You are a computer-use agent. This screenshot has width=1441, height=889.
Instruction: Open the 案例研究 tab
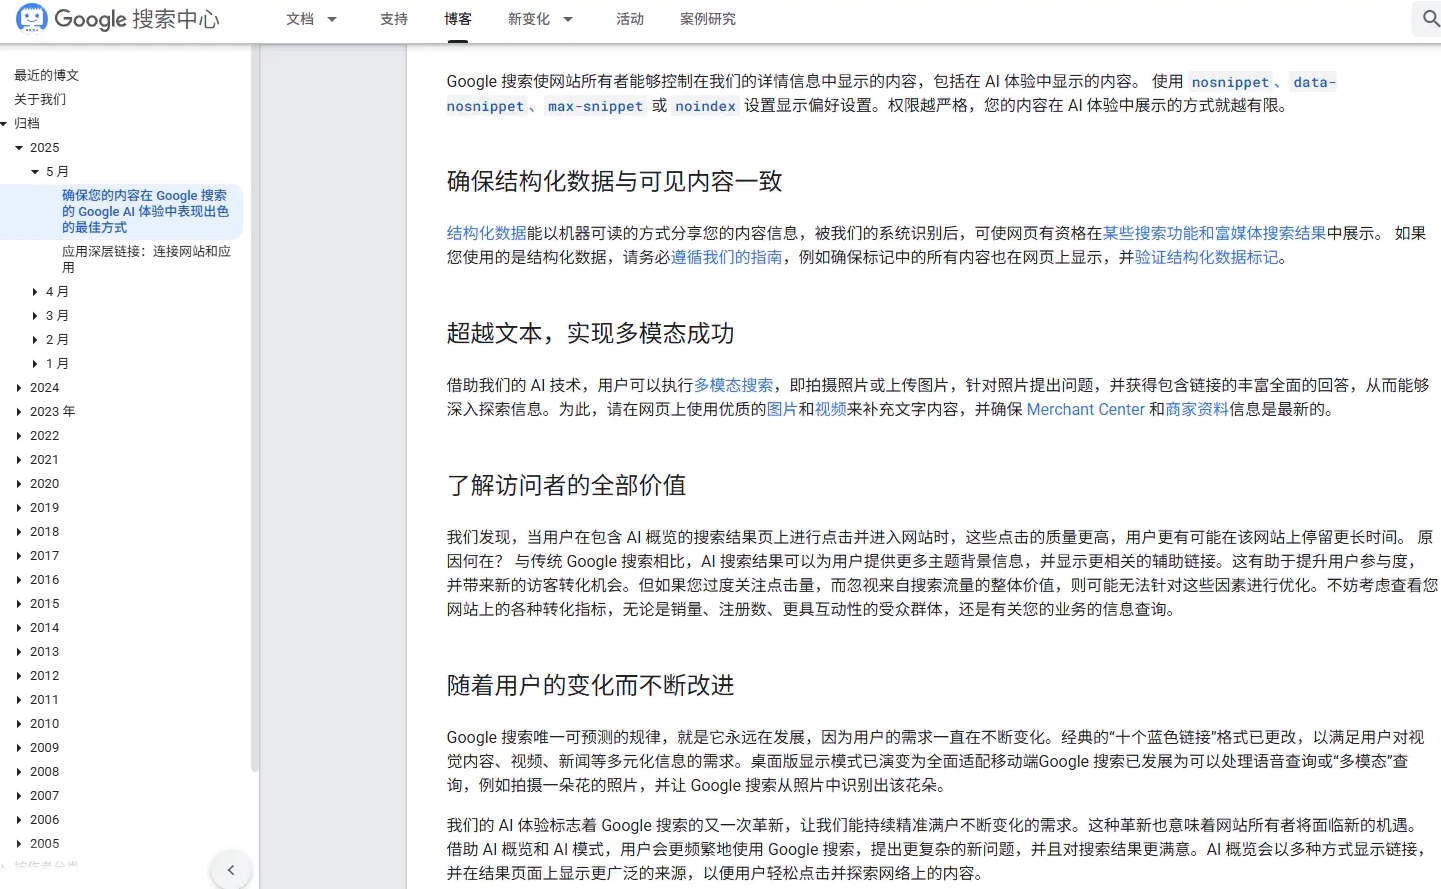(708, 19)
